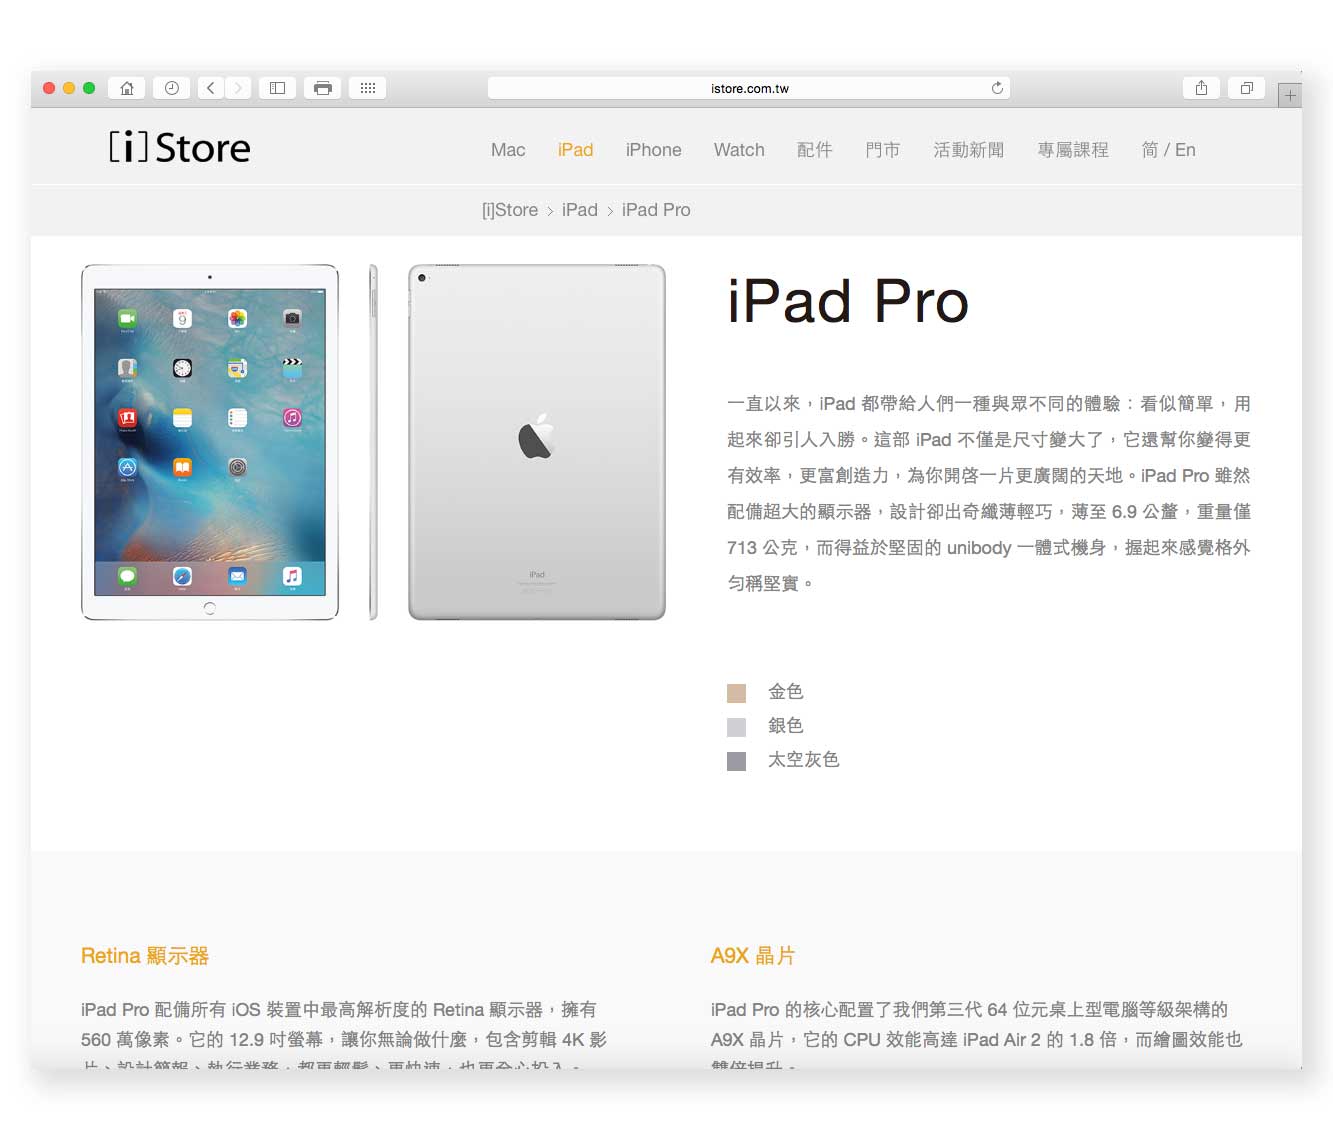Show all tabs overview icon
Viewport: 1333px width, 1134px height.
tap(1247, 88)
